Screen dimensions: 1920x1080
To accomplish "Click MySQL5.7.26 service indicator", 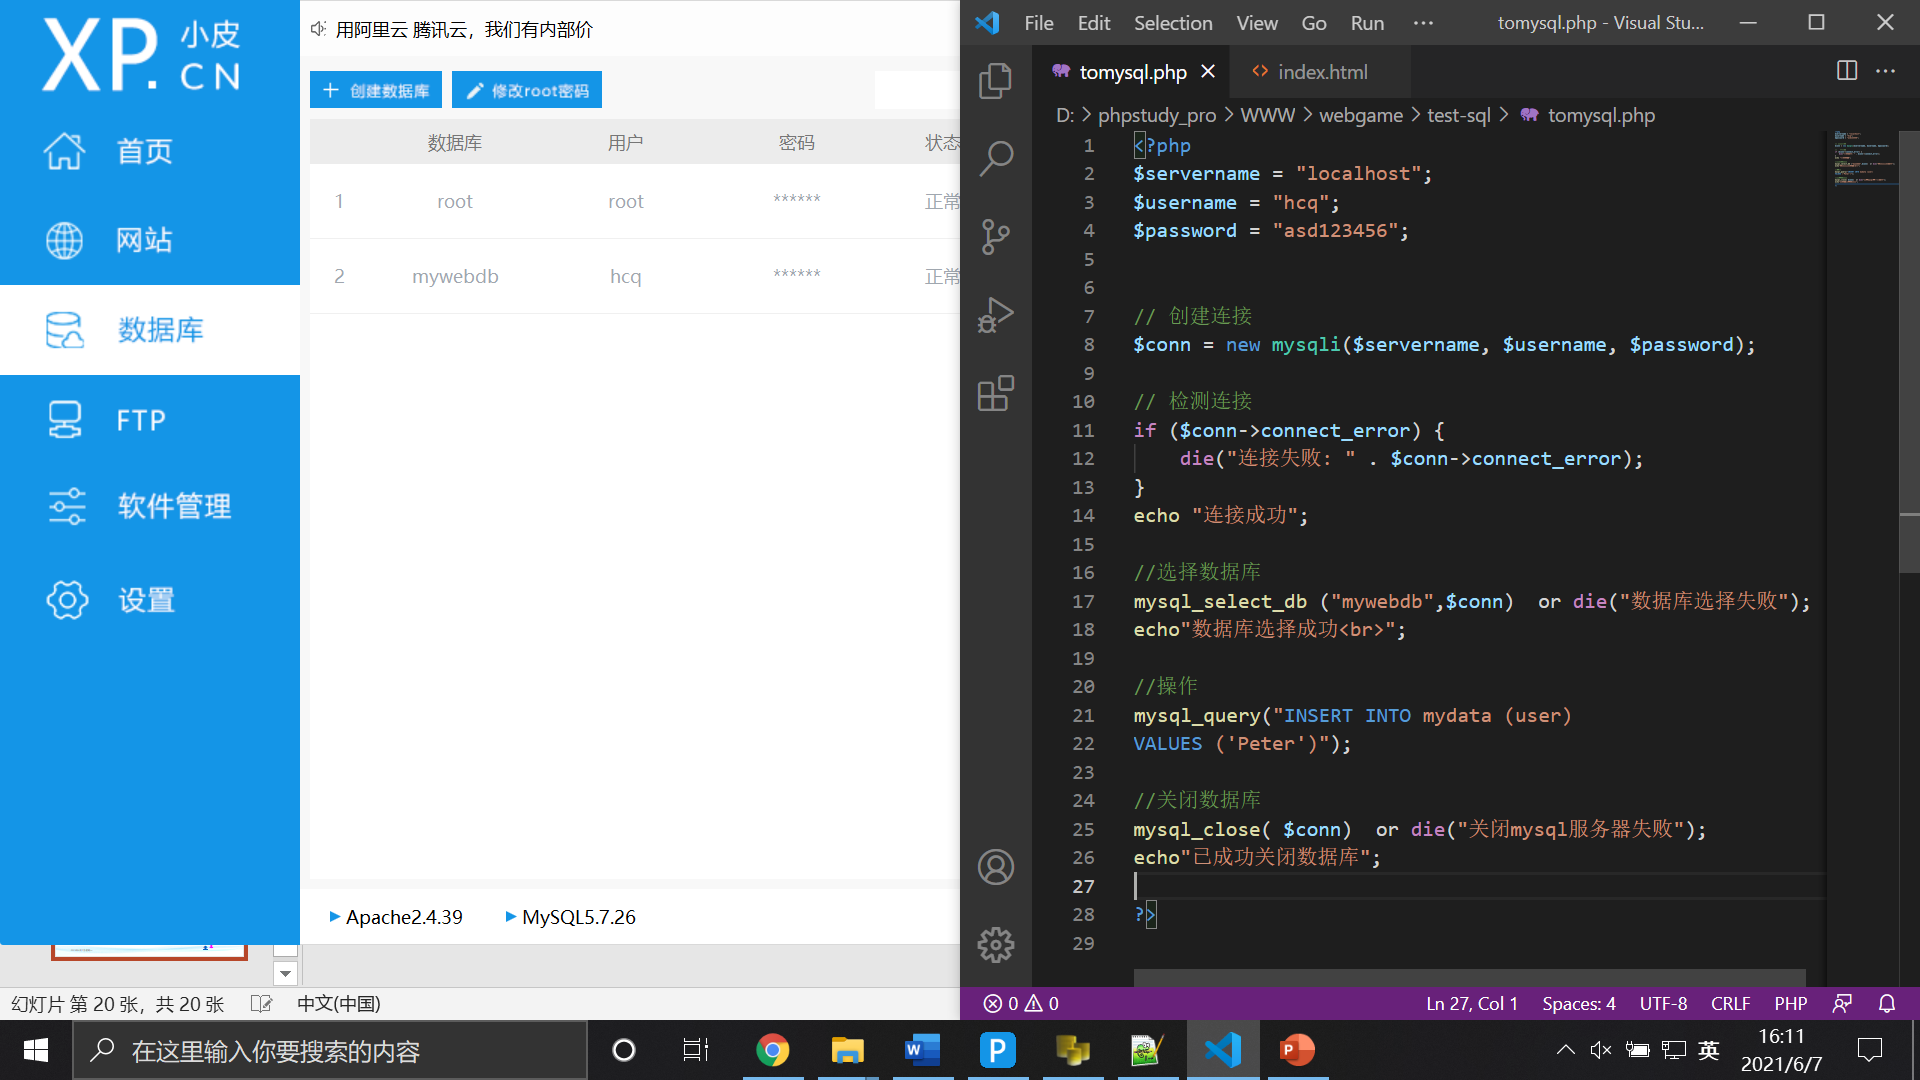I will [571, 917].
